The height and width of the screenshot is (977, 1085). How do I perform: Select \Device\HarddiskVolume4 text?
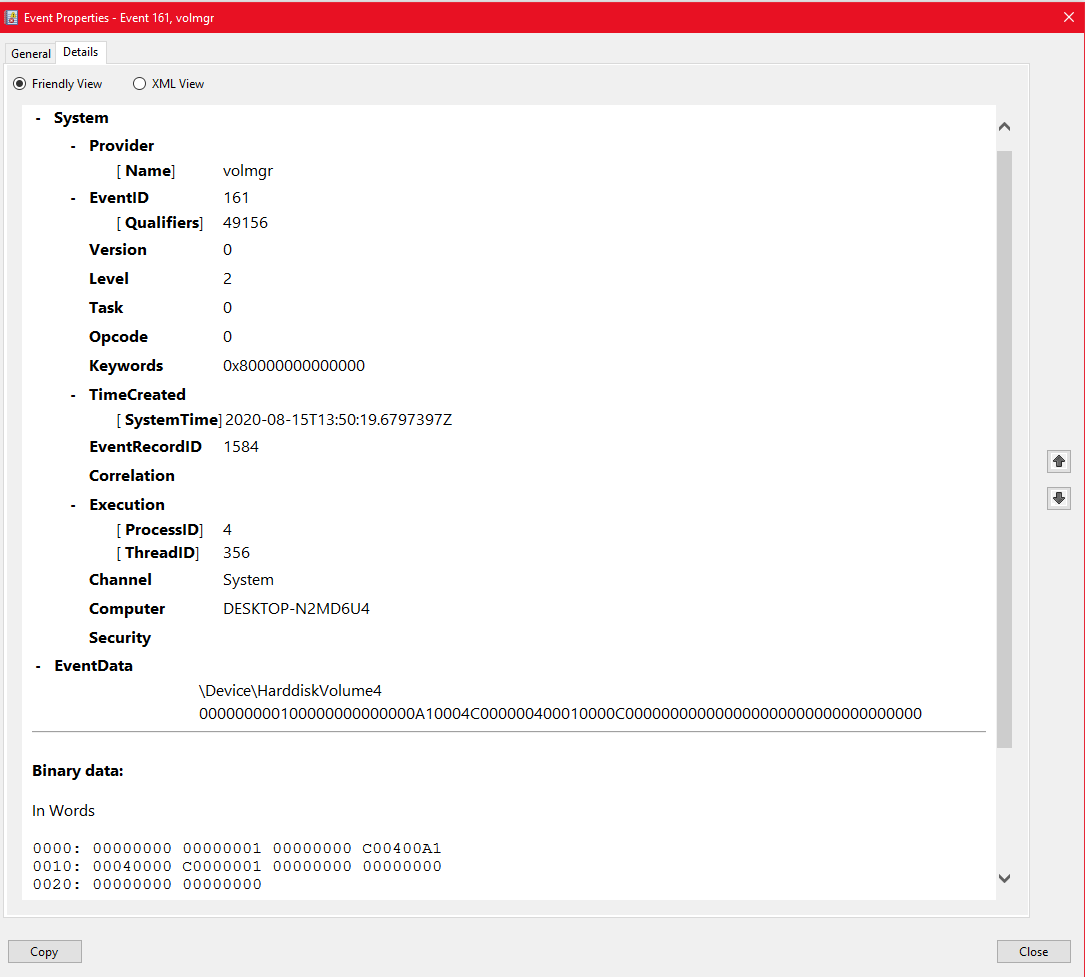290,691
